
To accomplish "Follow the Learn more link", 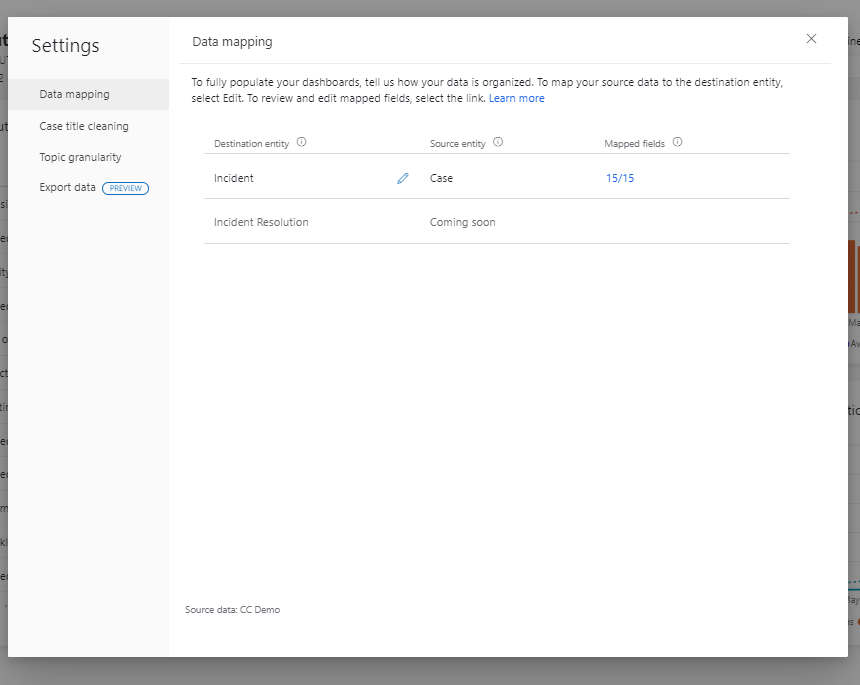I will [517, 98].
